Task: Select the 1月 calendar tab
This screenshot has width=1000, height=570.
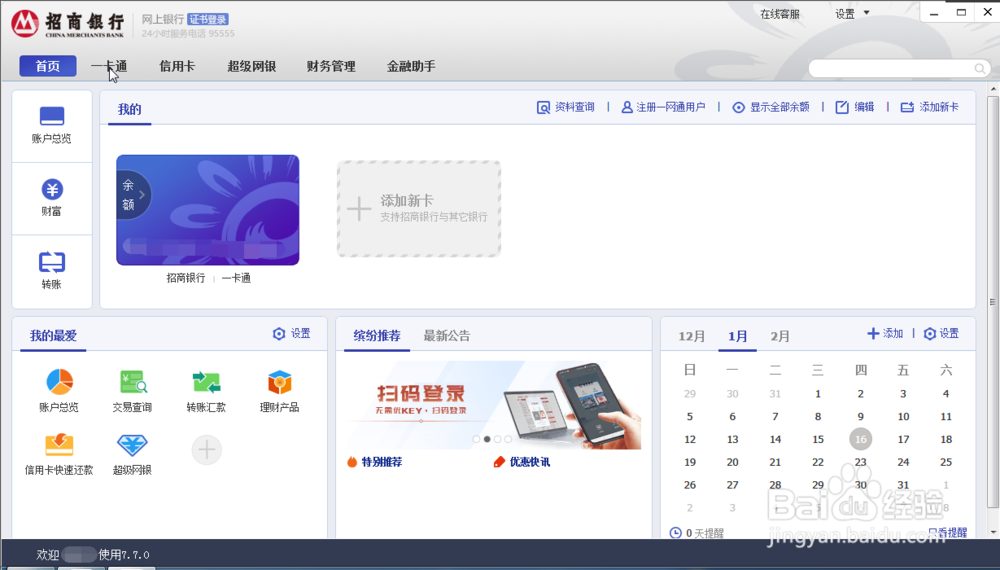Action: click(738, 337)
